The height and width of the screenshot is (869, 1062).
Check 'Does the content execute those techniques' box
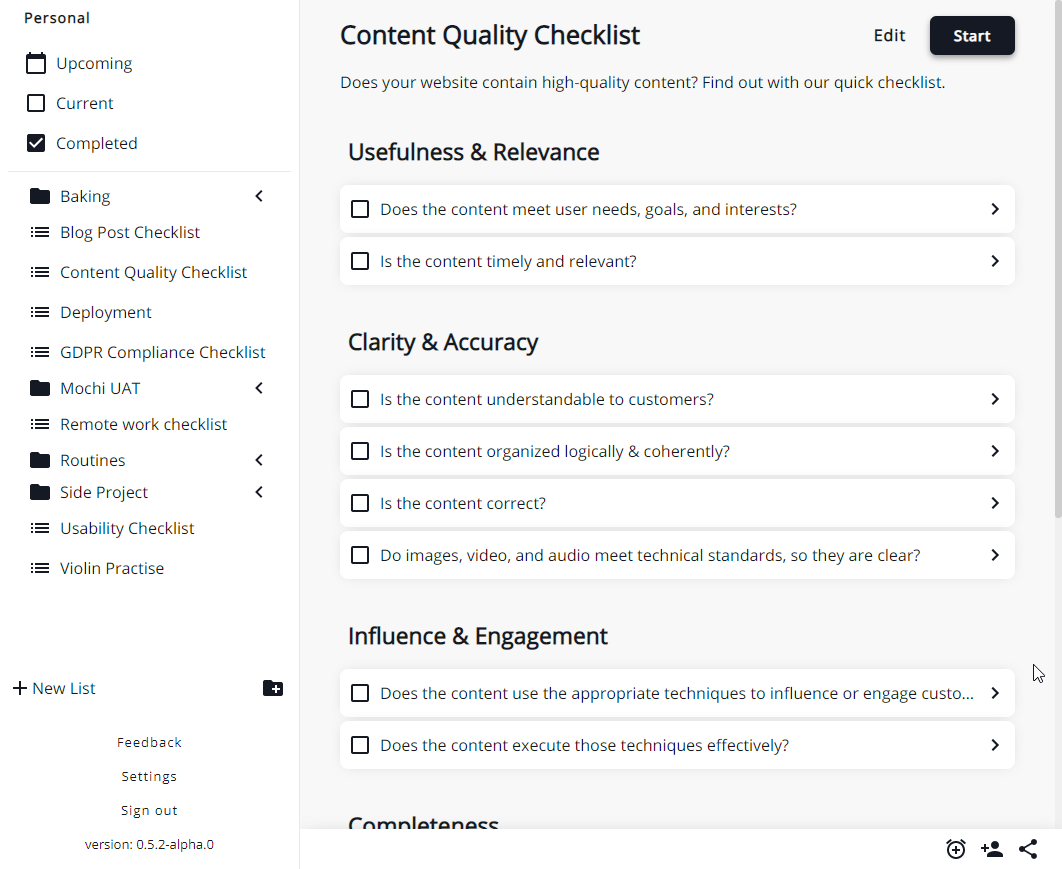[x=360, y=745]
